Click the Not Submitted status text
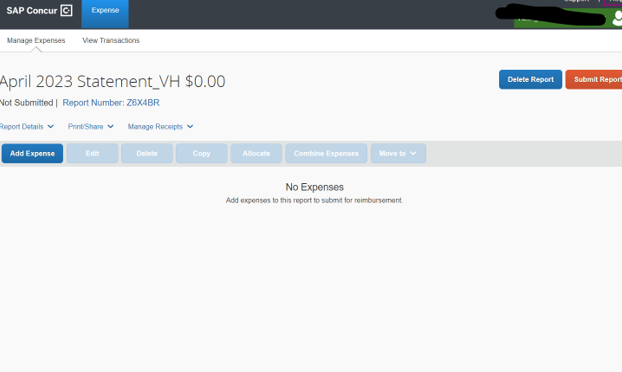 click(26, 103)
